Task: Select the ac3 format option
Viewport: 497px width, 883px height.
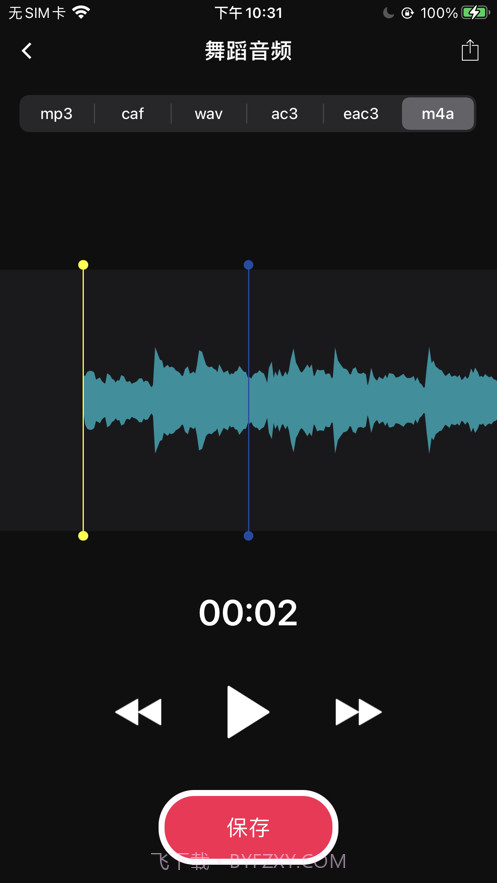Action: tap(285, 114)
